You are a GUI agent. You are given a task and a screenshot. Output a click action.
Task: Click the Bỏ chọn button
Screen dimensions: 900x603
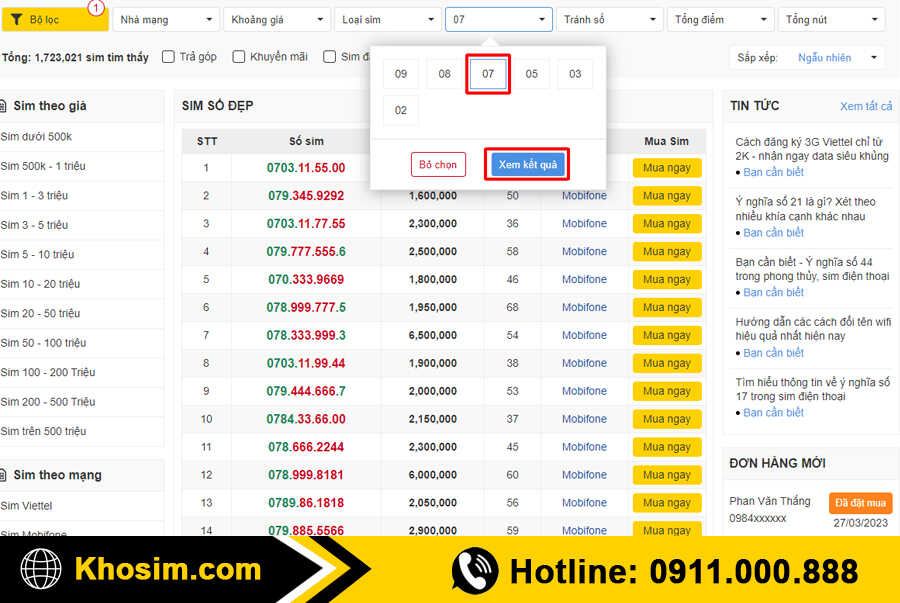pos(438,163)
